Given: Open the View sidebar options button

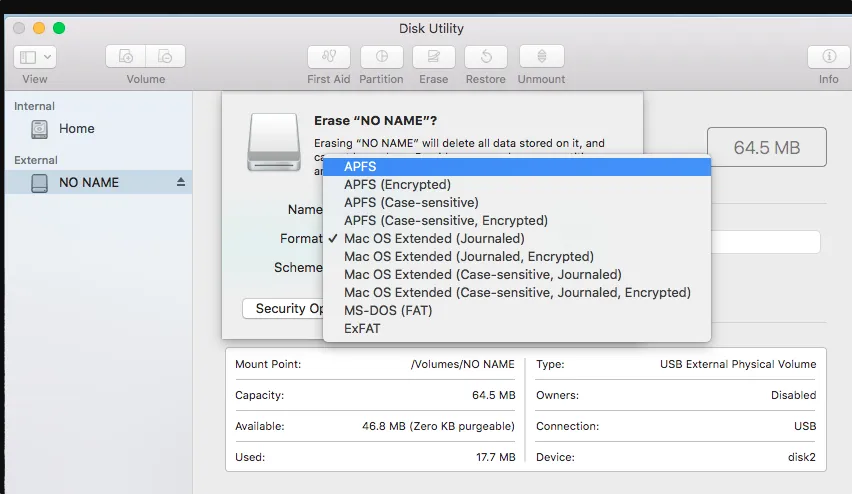Looking at the screenshot, I should click(x=35, y=57).
